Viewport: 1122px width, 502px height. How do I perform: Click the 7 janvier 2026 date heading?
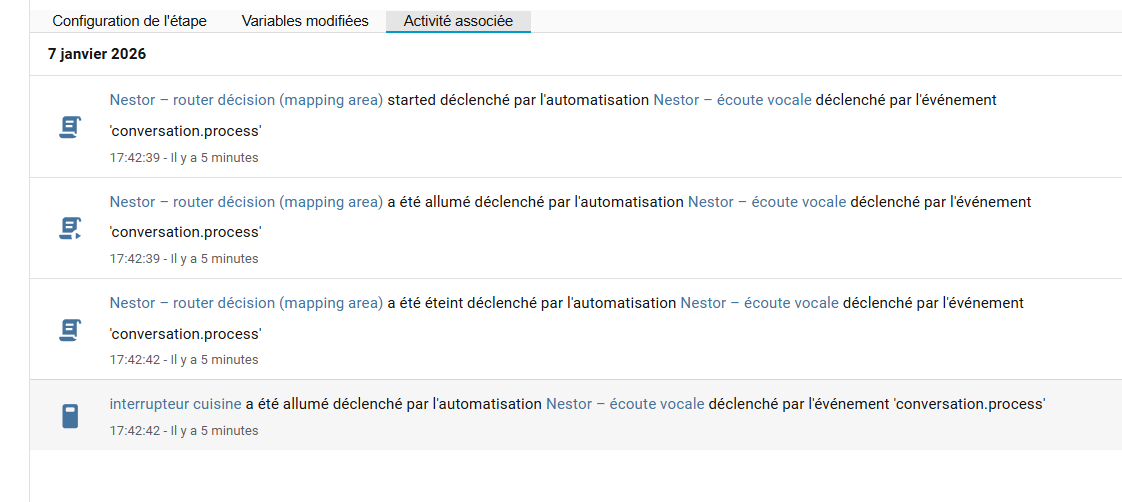click(x=97, y=54)
